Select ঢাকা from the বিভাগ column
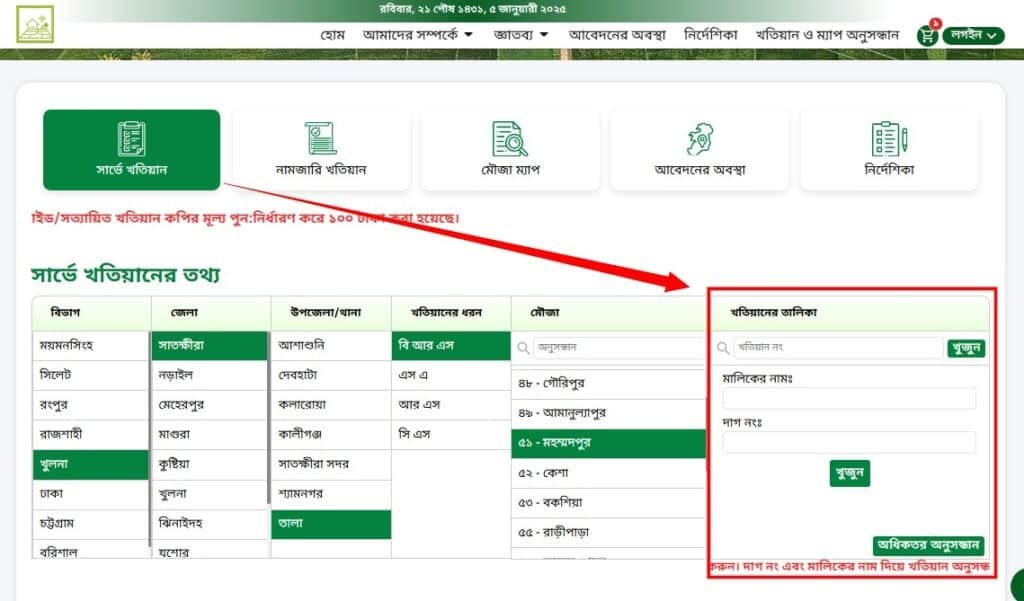Viewport: 1024px width, 601px height. [x=90, y=494]
